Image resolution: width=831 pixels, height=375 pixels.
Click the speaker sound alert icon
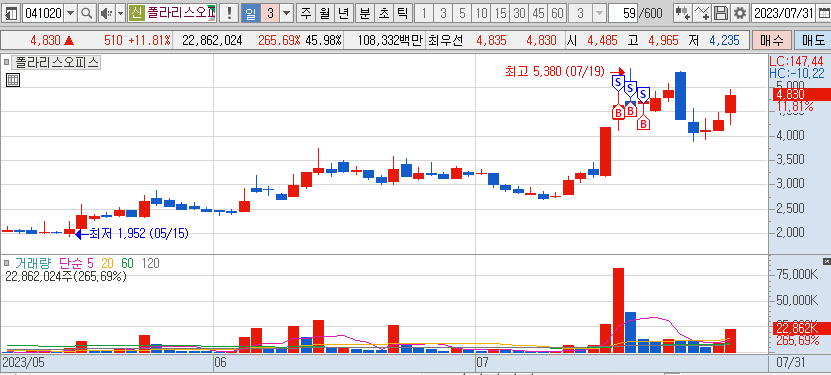click(106, 13)
